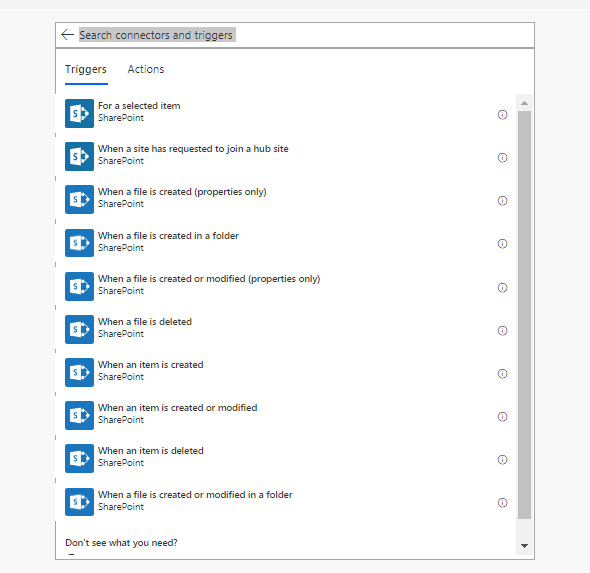Click SharePoint icon for 'When an item is created'
Viewport: 590px width, 573px height.
point(79,372)
